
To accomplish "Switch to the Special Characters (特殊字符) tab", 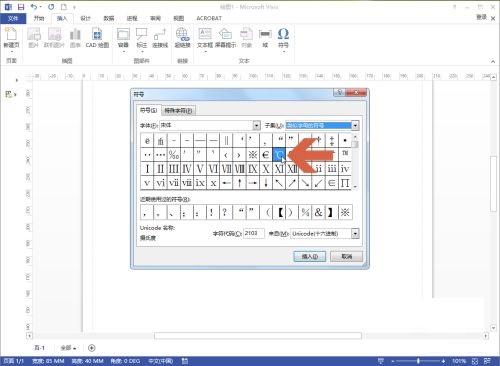I will (x=178, y=110).
